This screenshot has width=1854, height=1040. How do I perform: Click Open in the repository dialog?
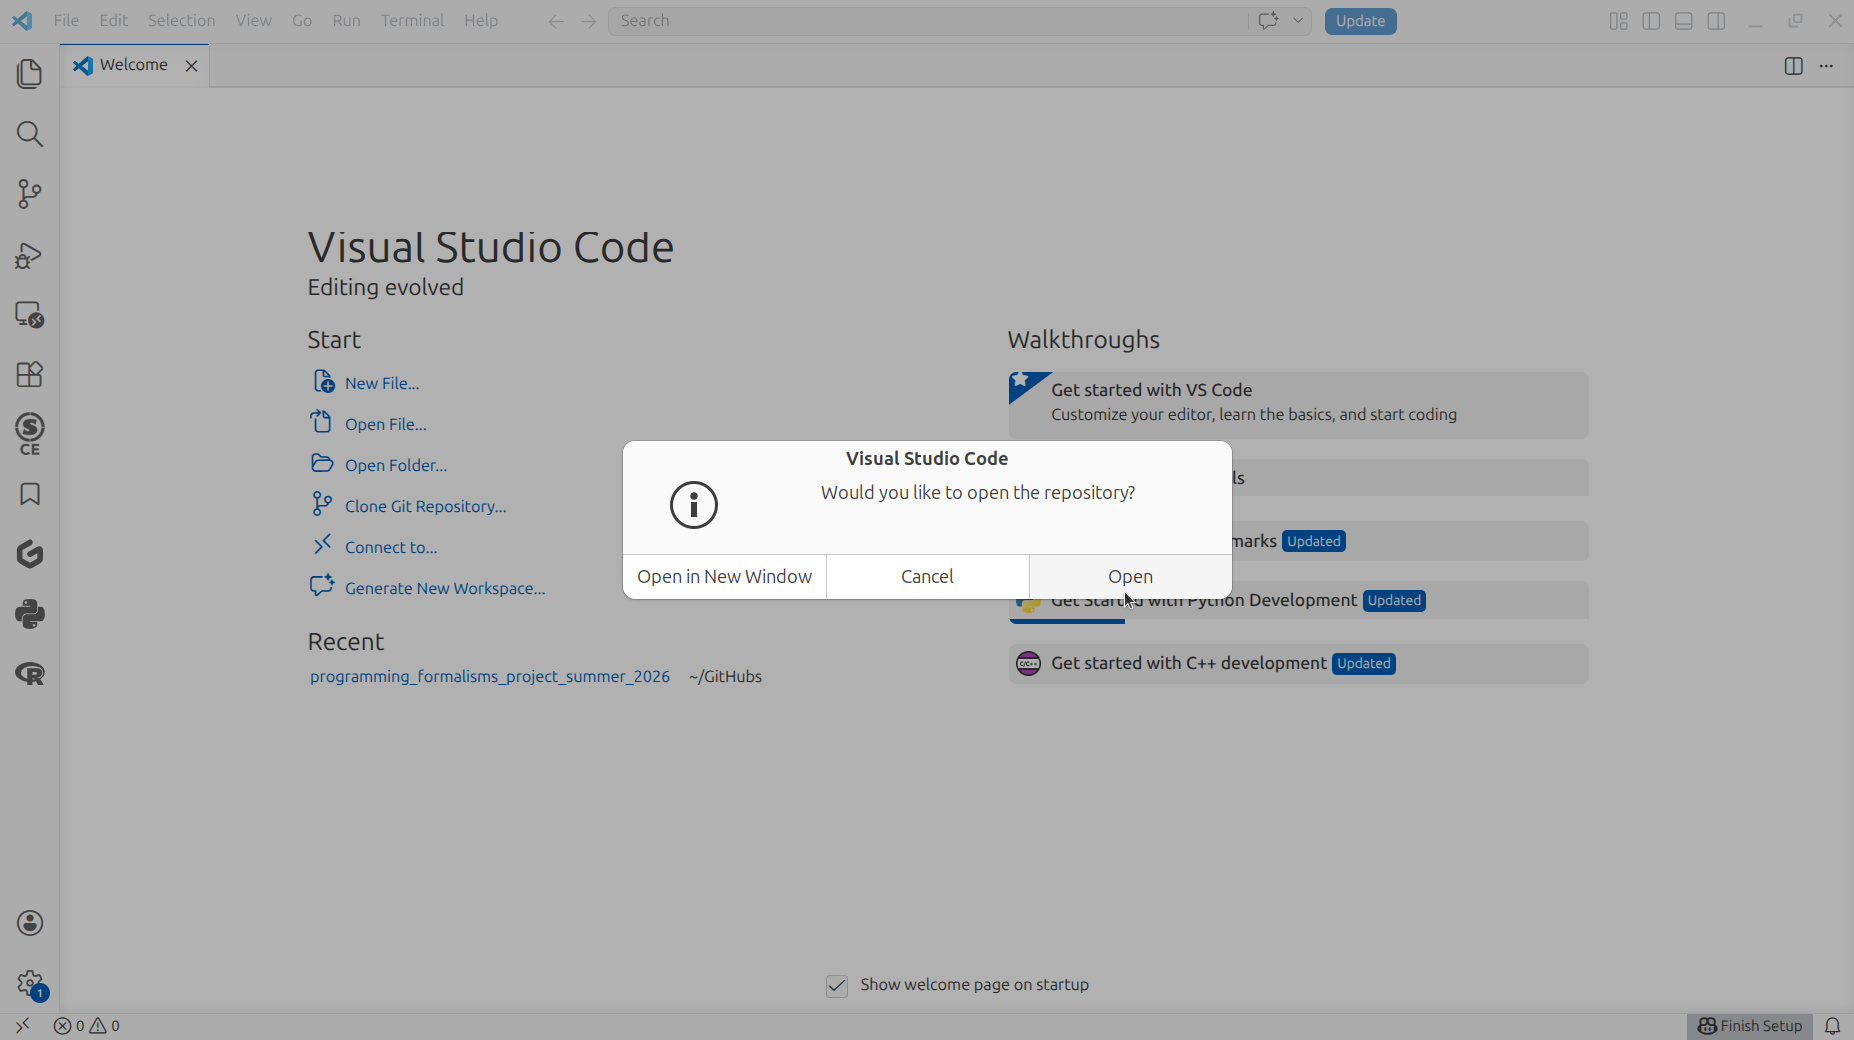pyautogui.click(x=1130, y=577)
